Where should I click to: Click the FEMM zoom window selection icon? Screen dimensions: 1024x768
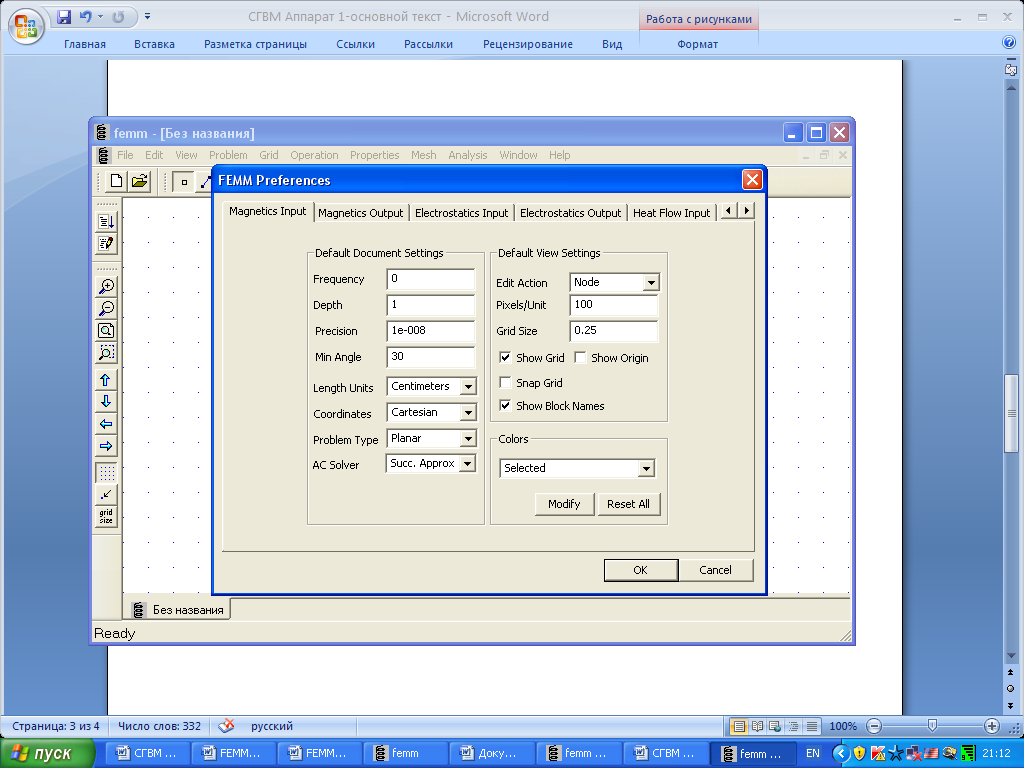pos(106,353)
